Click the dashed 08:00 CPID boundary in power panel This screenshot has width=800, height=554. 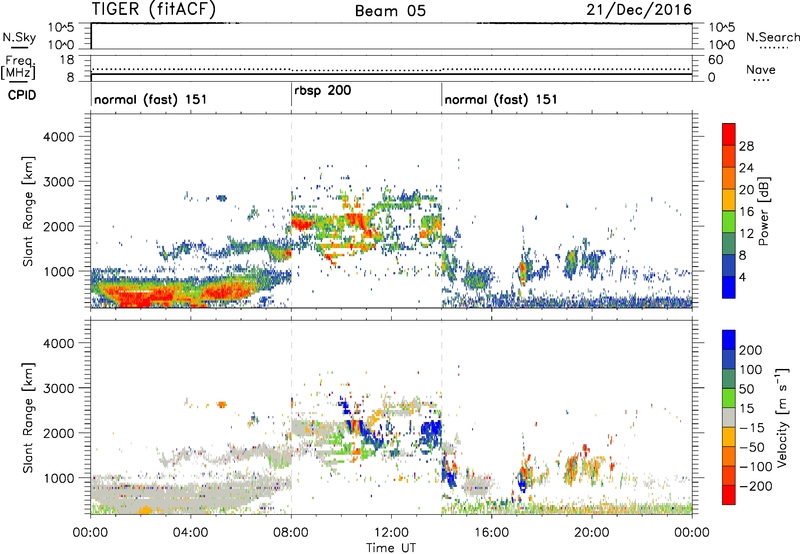291,210
